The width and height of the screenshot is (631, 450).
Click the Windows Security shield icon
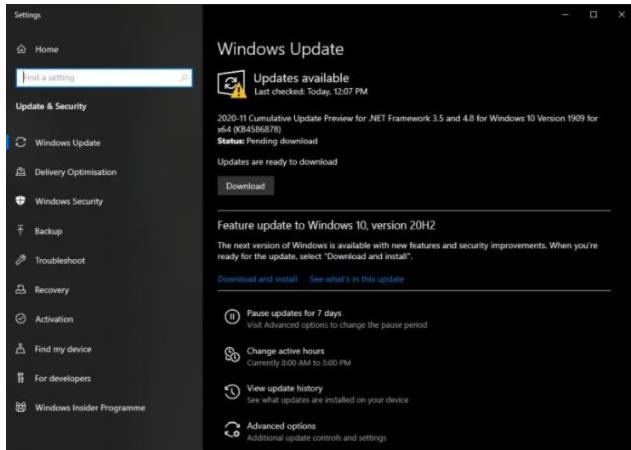click(x=21, y=201)
